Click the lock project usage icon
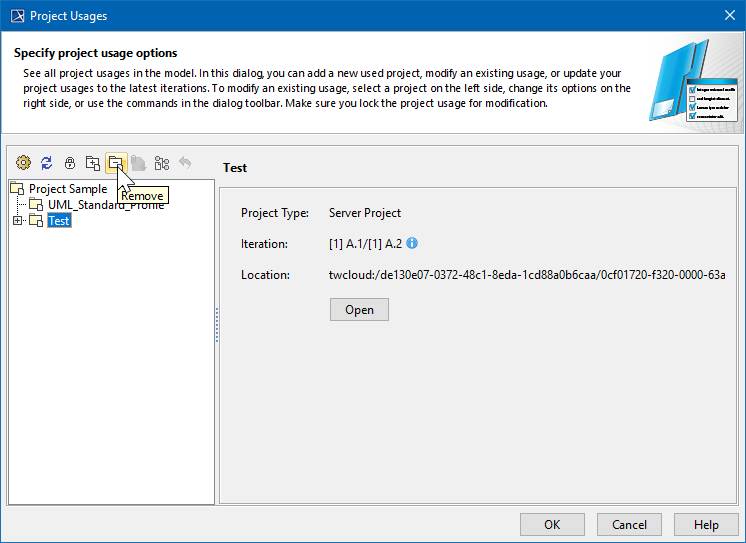This screenshot has height=543, width=746. coord(69,163)
